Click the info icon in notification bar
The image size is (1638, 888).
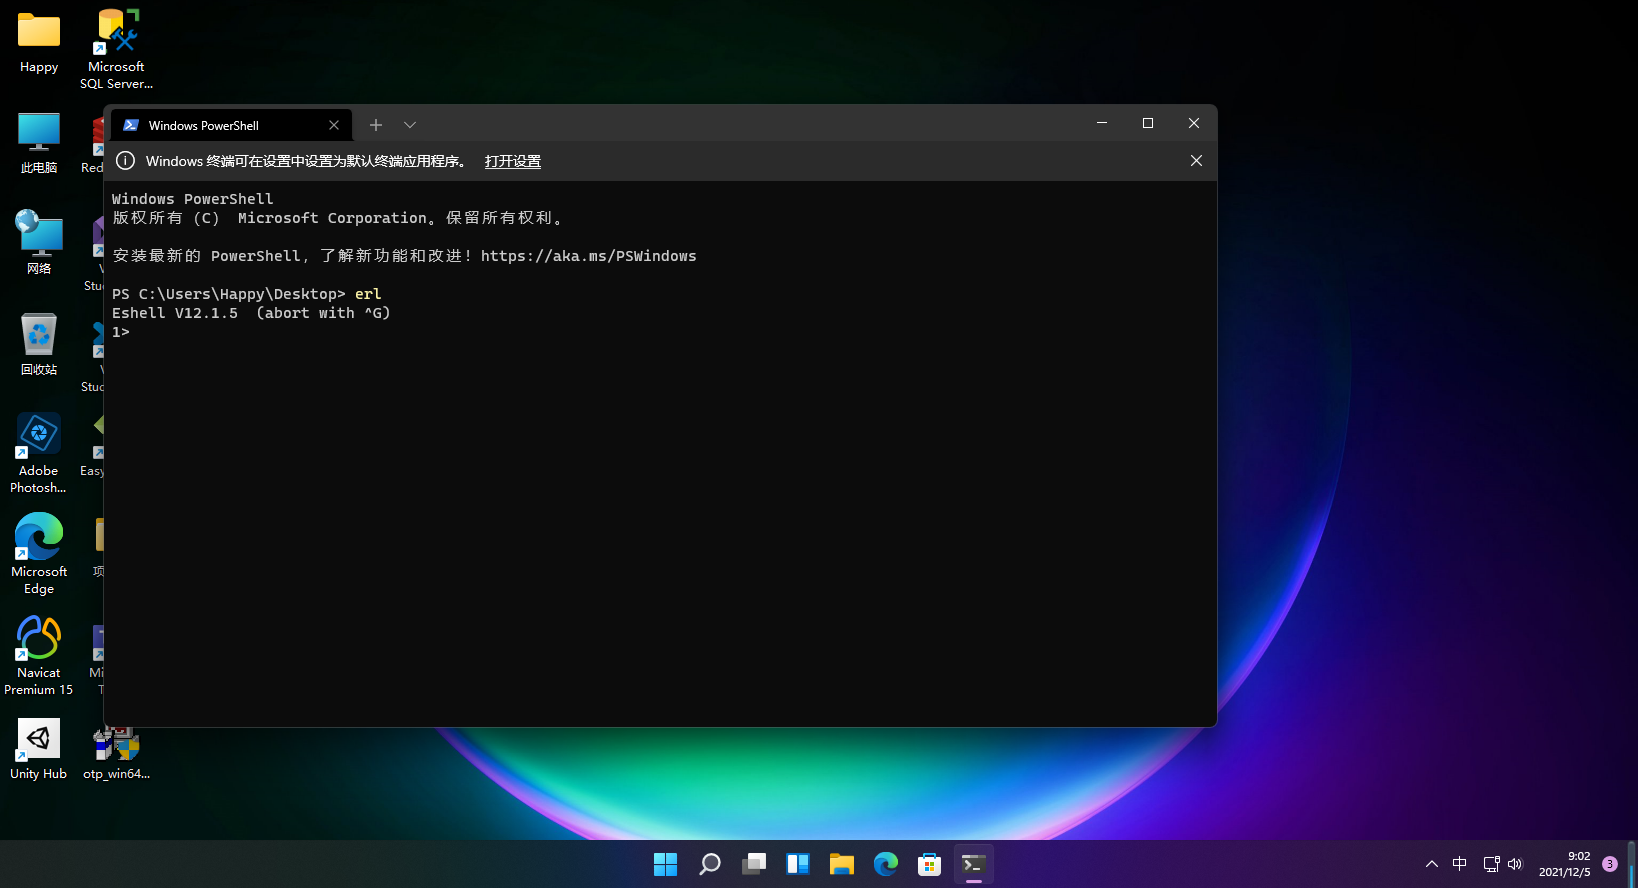click(x=125, y=161)
